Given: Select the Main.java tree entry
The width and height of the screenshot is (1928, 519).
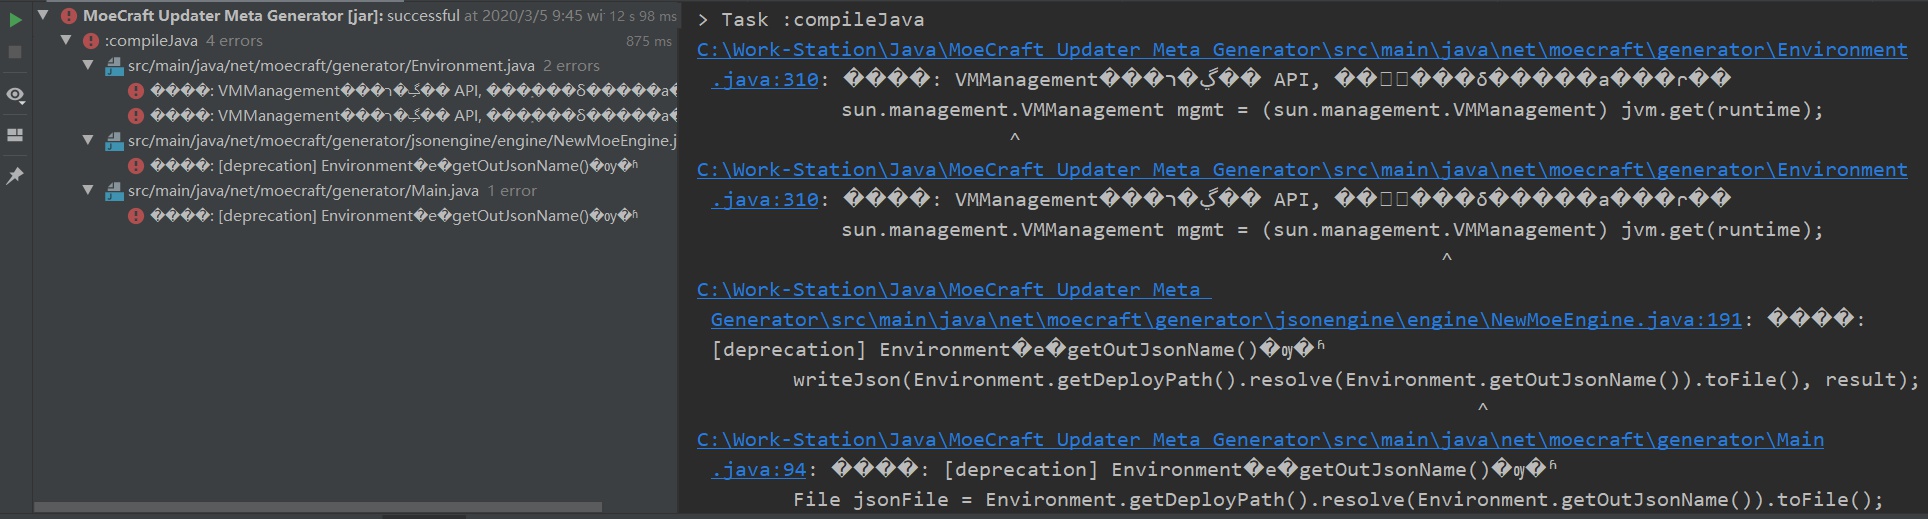Looking at the screenshot, I should pos(303,191).
